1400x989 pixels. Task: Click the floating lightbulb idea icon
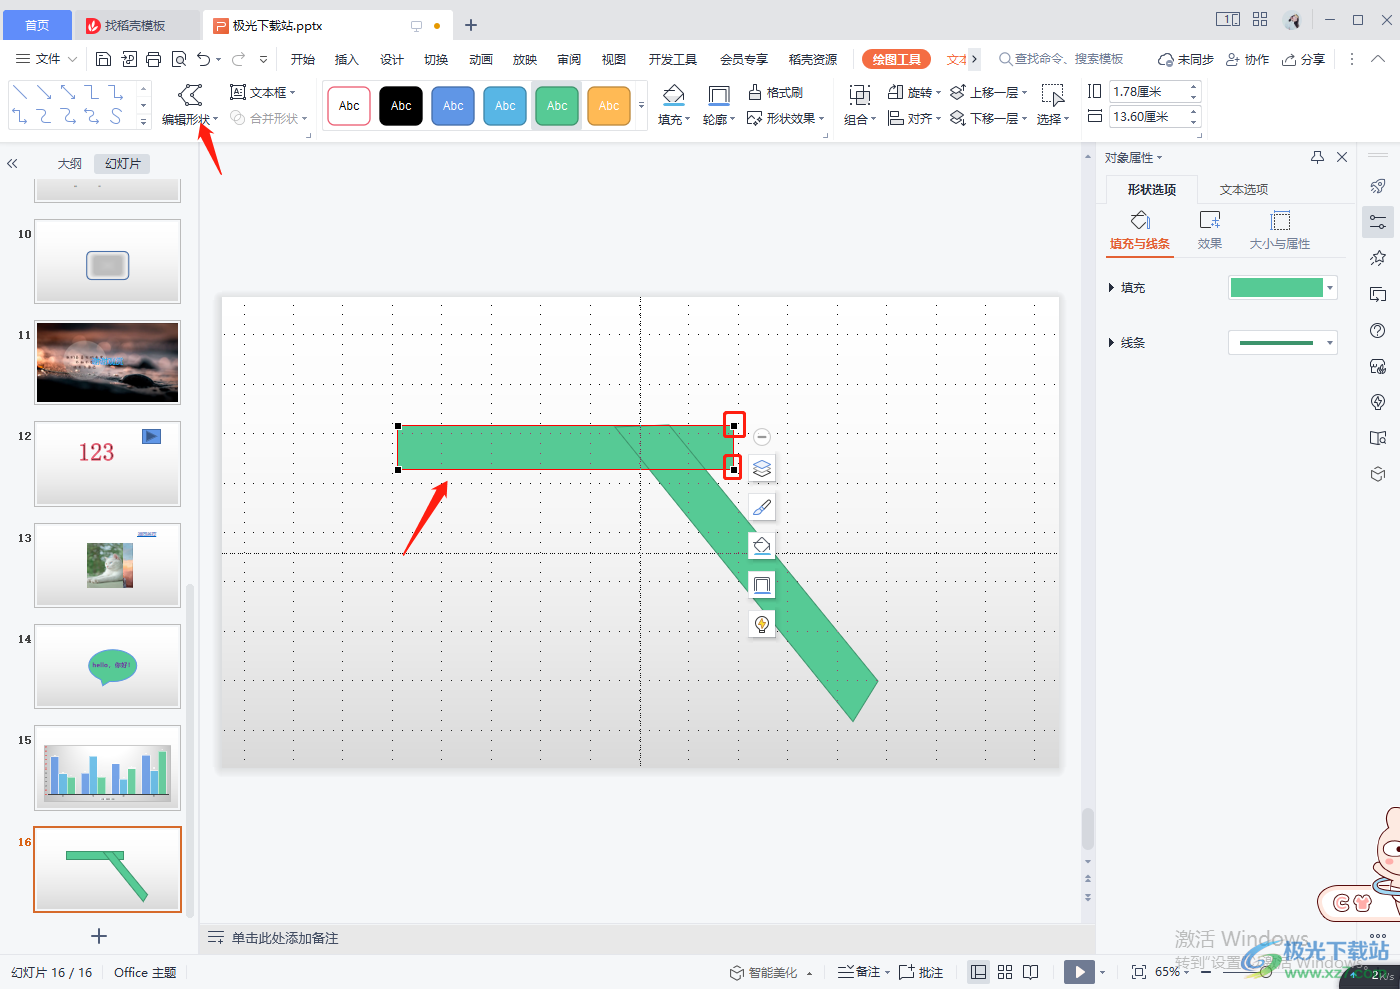[x=762, y=624]
